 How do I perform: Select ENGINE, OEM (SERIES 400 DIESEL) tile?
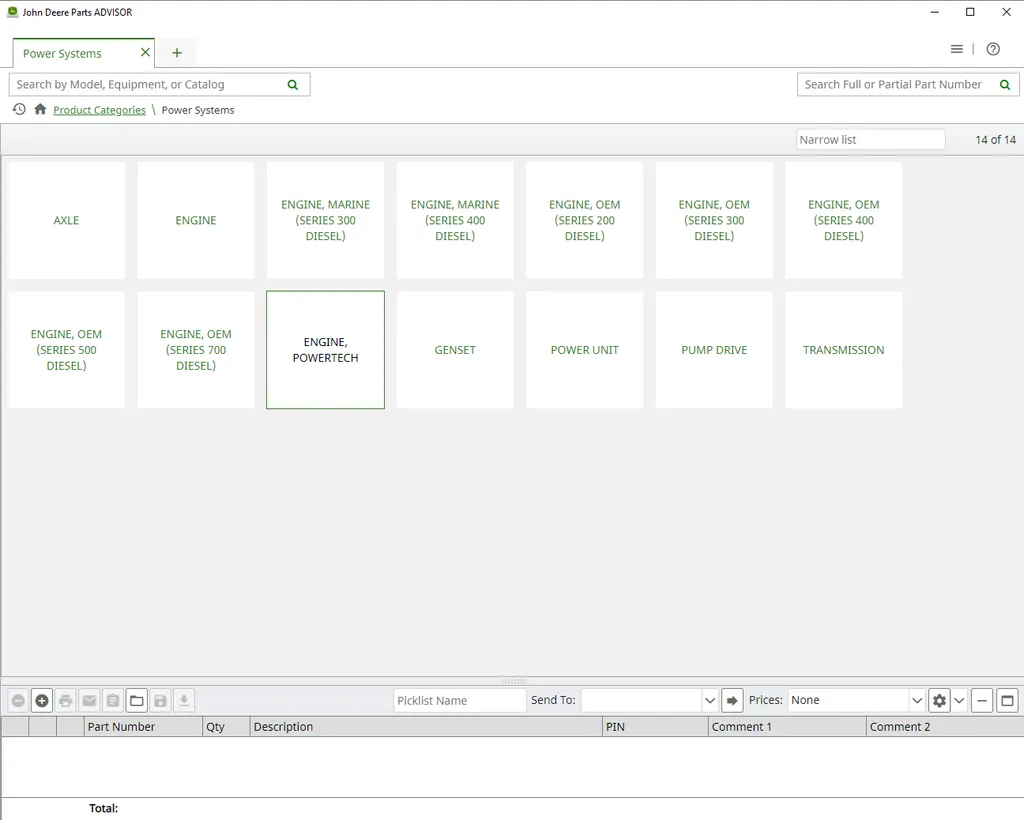pos(844,220)
